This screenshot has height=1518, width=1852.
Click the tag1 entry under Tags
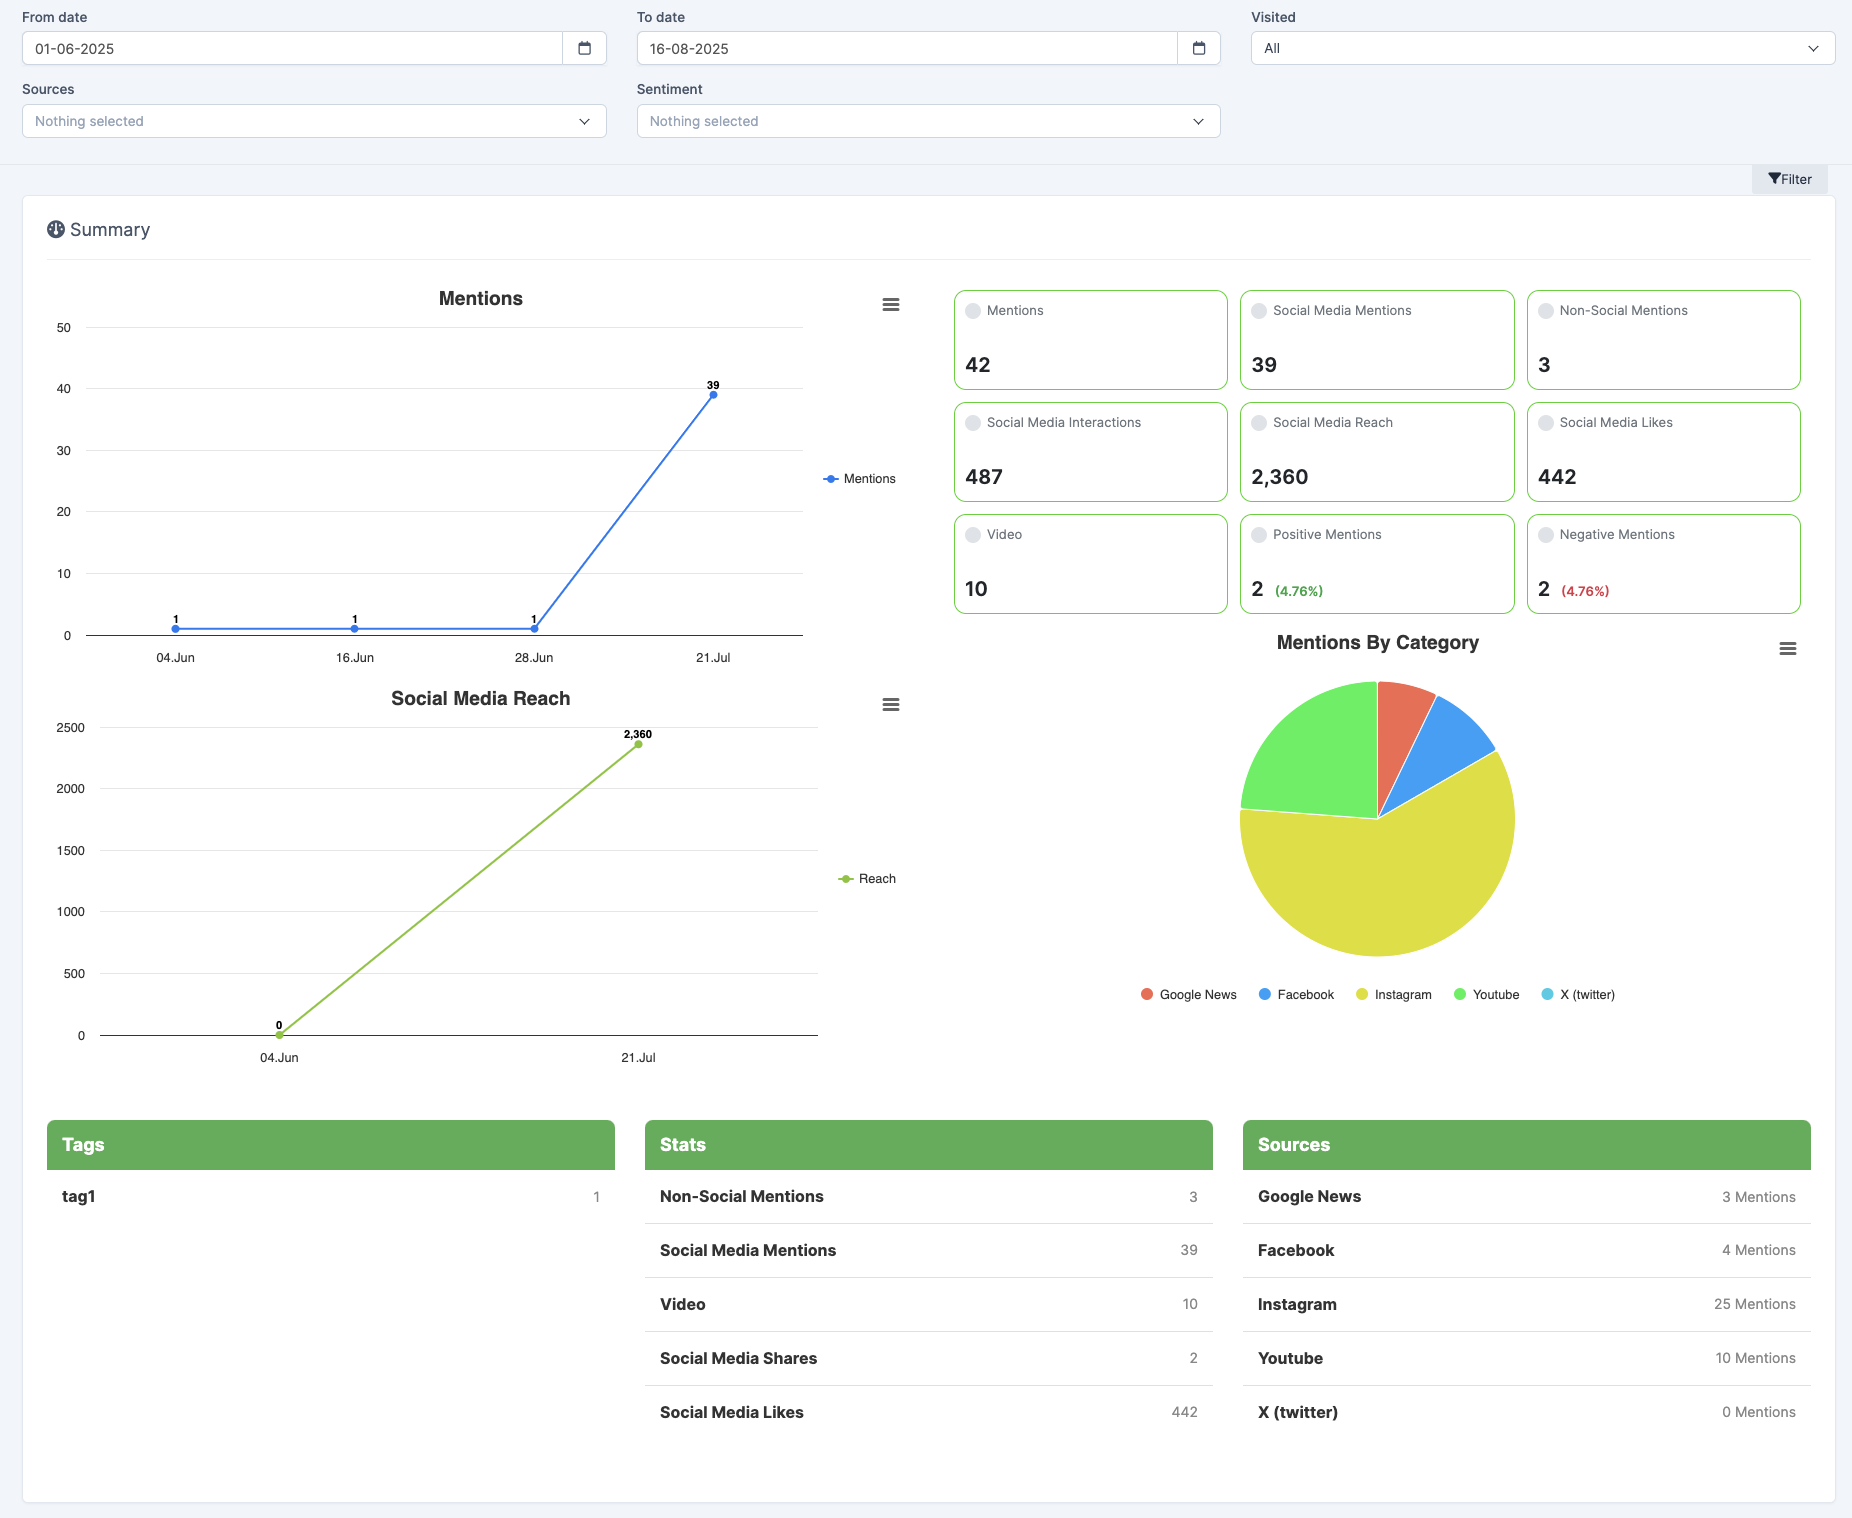[79, 1196]
